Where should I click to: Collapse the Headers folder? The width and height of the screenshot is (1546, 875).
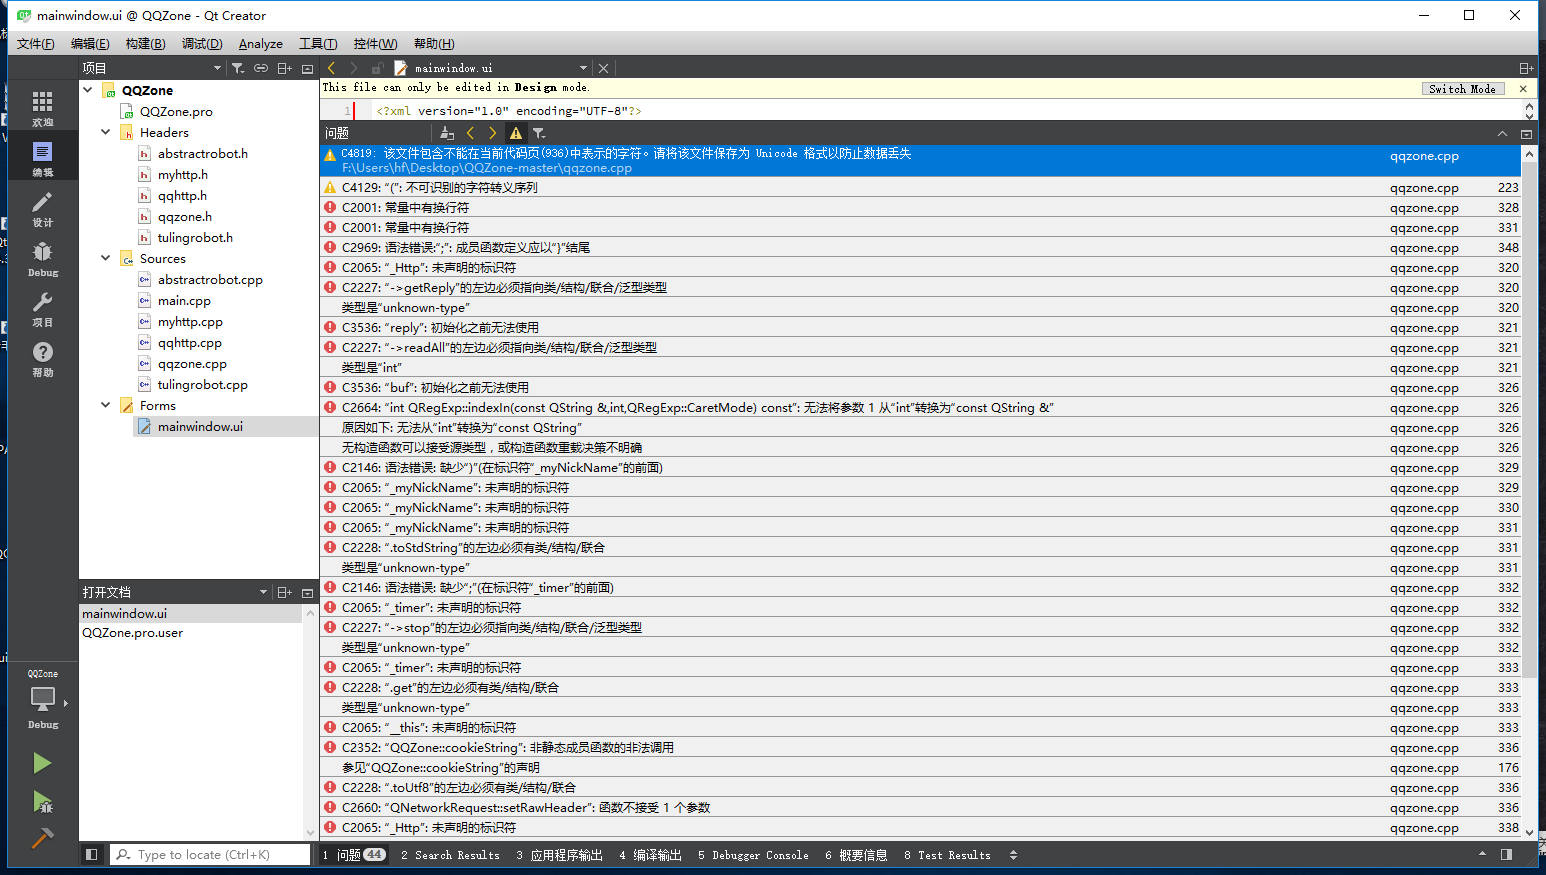tap(106, 132)
